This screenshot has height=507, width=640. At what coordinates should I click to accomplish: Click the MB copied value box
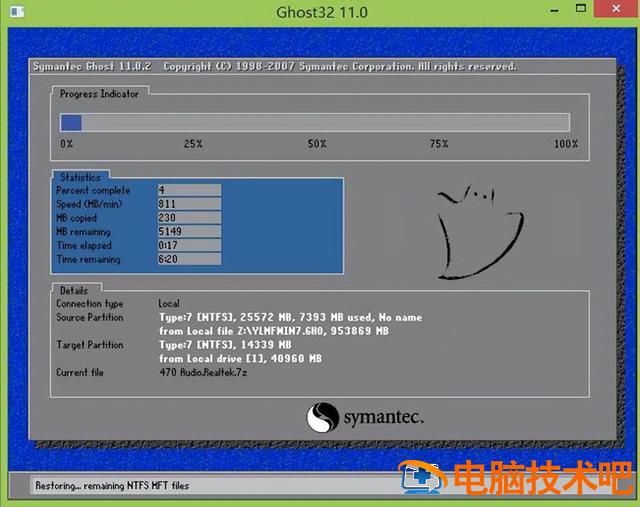pyautogui.click(x=189, y=218)
